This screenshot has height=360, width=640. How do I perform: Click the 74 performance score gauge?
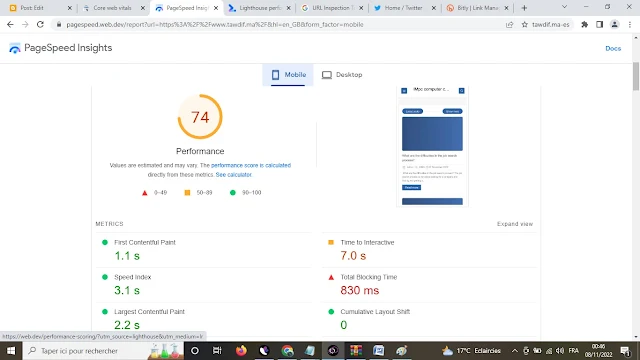pos(200,117)
